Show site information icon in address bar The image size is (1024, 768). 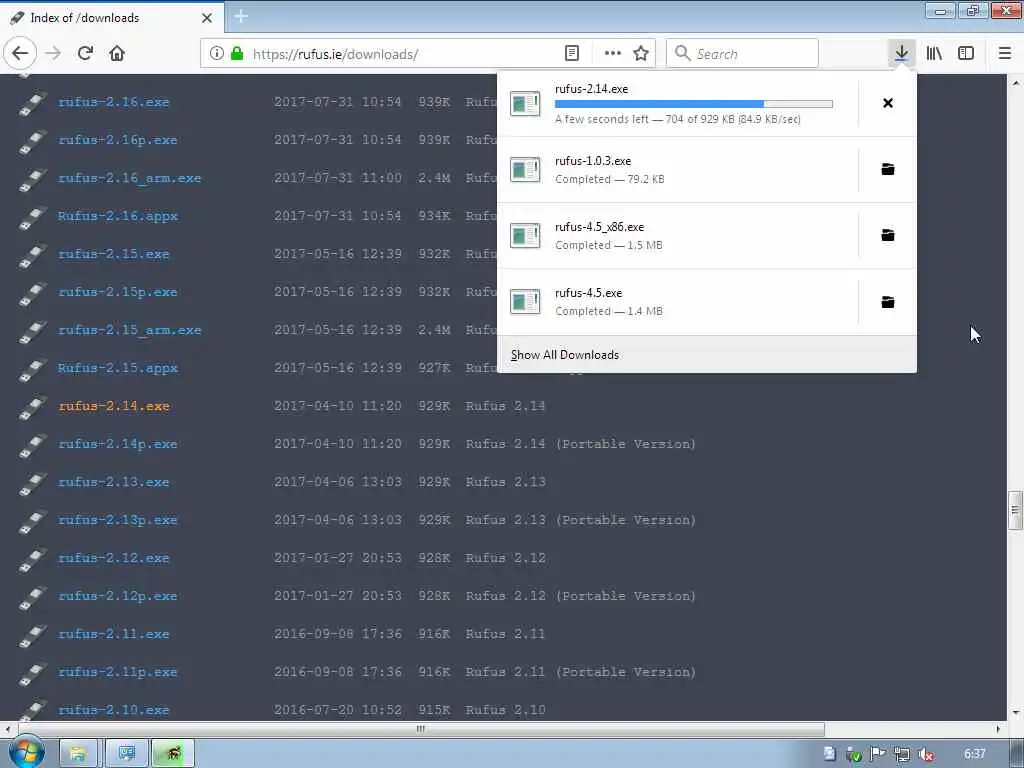(217, 54)
